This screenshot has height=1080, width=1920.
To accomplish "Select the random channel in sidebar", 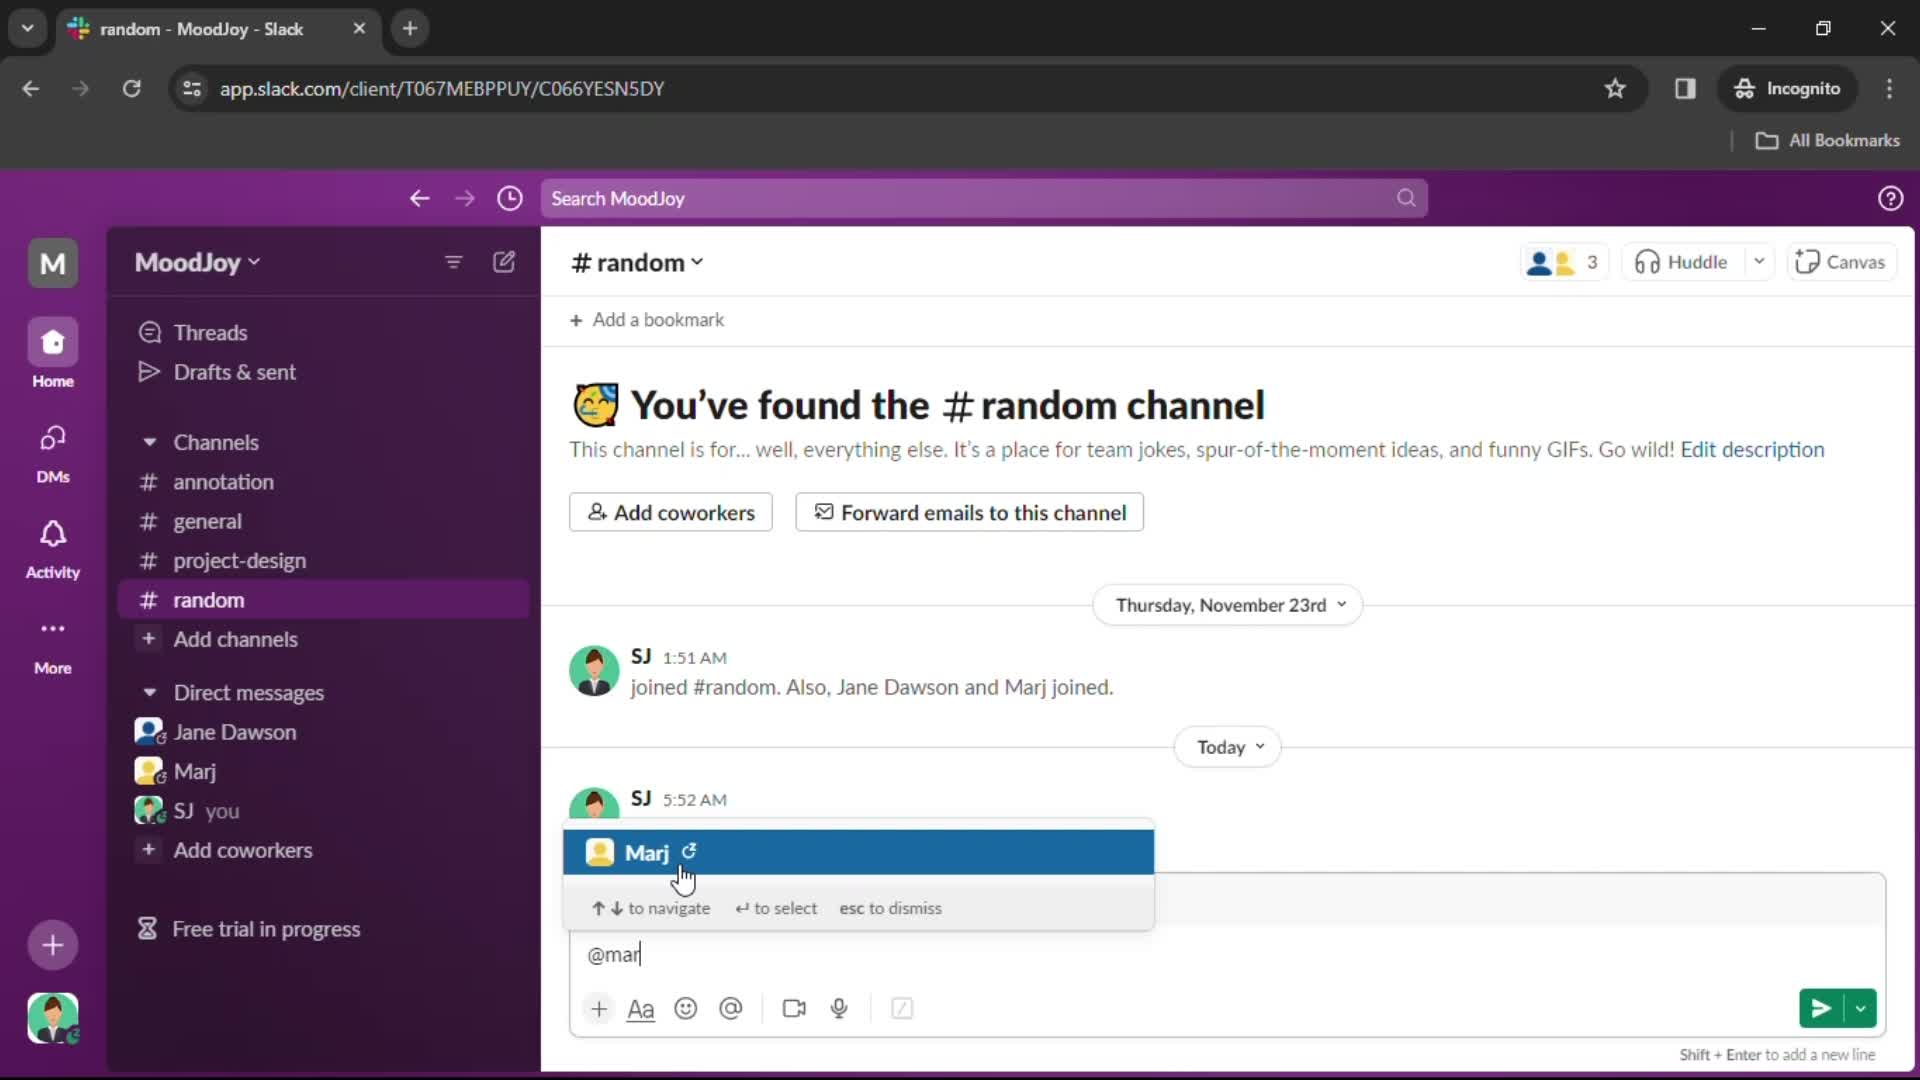I will tap(322, 601).
